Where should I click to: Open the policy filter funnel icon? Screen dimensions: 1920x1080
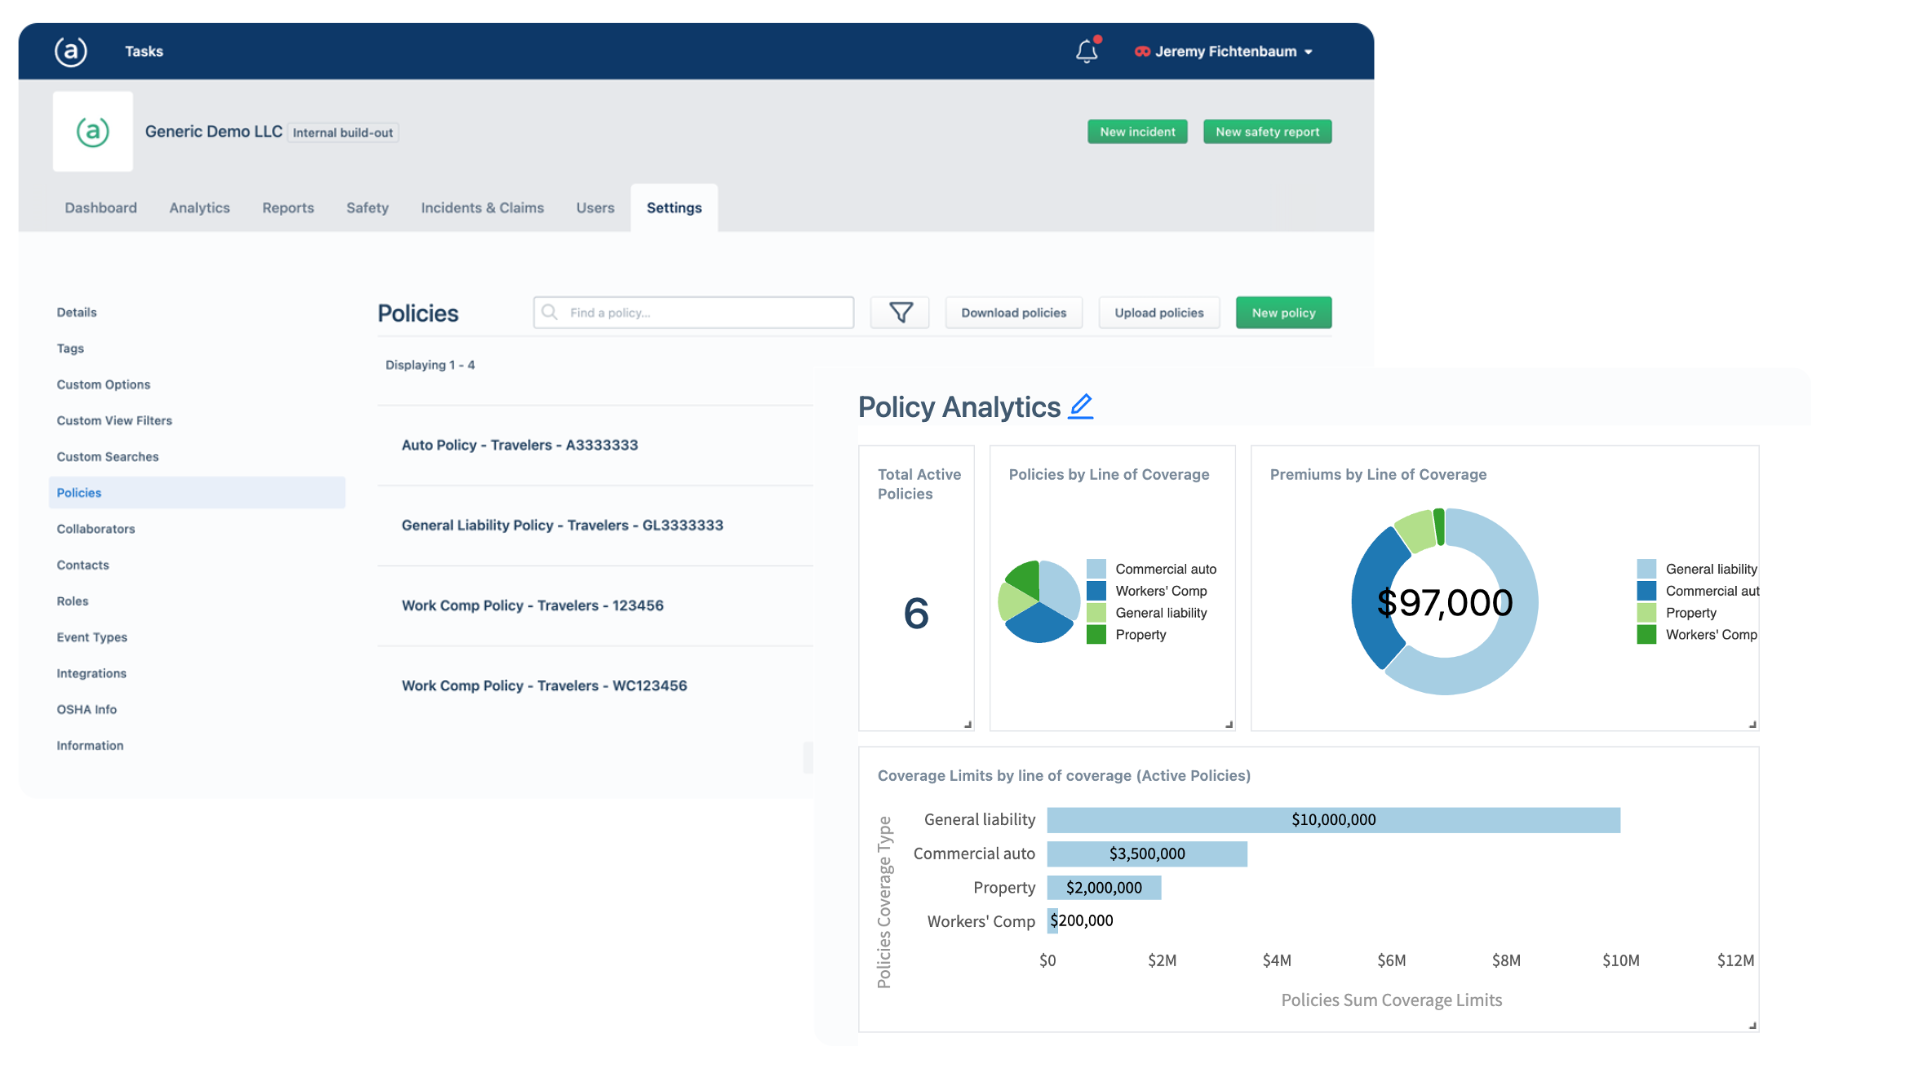tap(900, 313)
